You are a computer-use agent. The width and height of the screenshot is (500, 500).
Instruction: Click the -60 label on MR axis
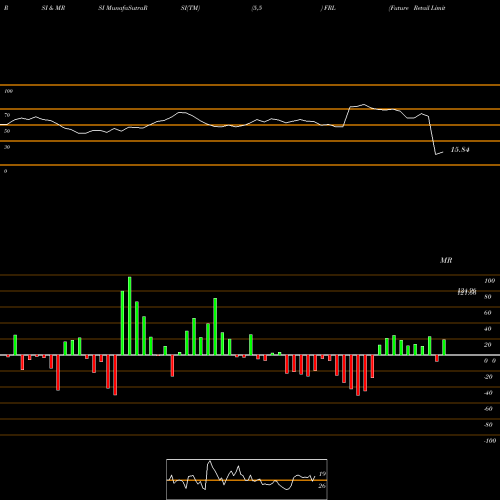click(x=488, y=409)
